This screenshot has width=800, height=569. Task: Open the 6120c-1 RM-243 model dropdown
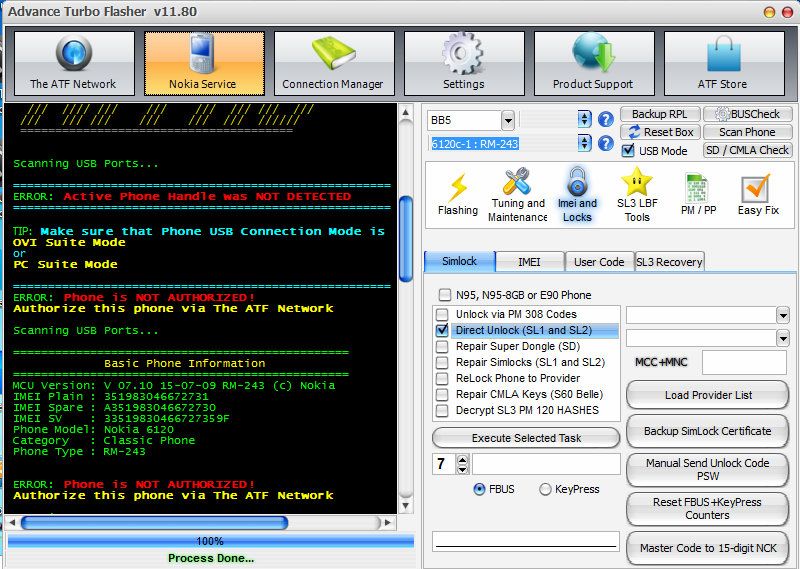point(585,144)
